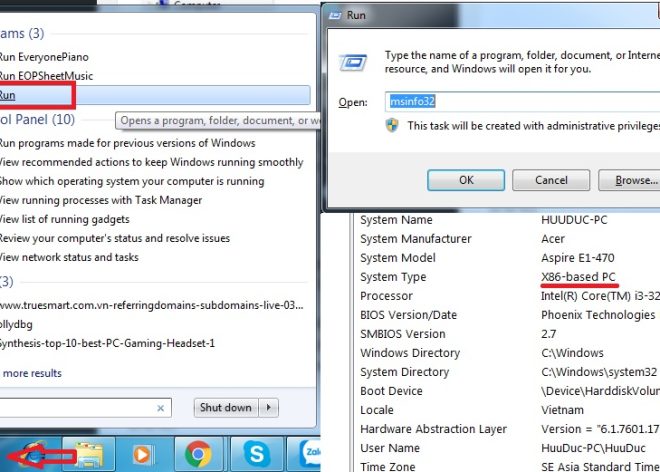660x472 pixels.
Task: Click the Run dialog program icon
Action: 353,63
